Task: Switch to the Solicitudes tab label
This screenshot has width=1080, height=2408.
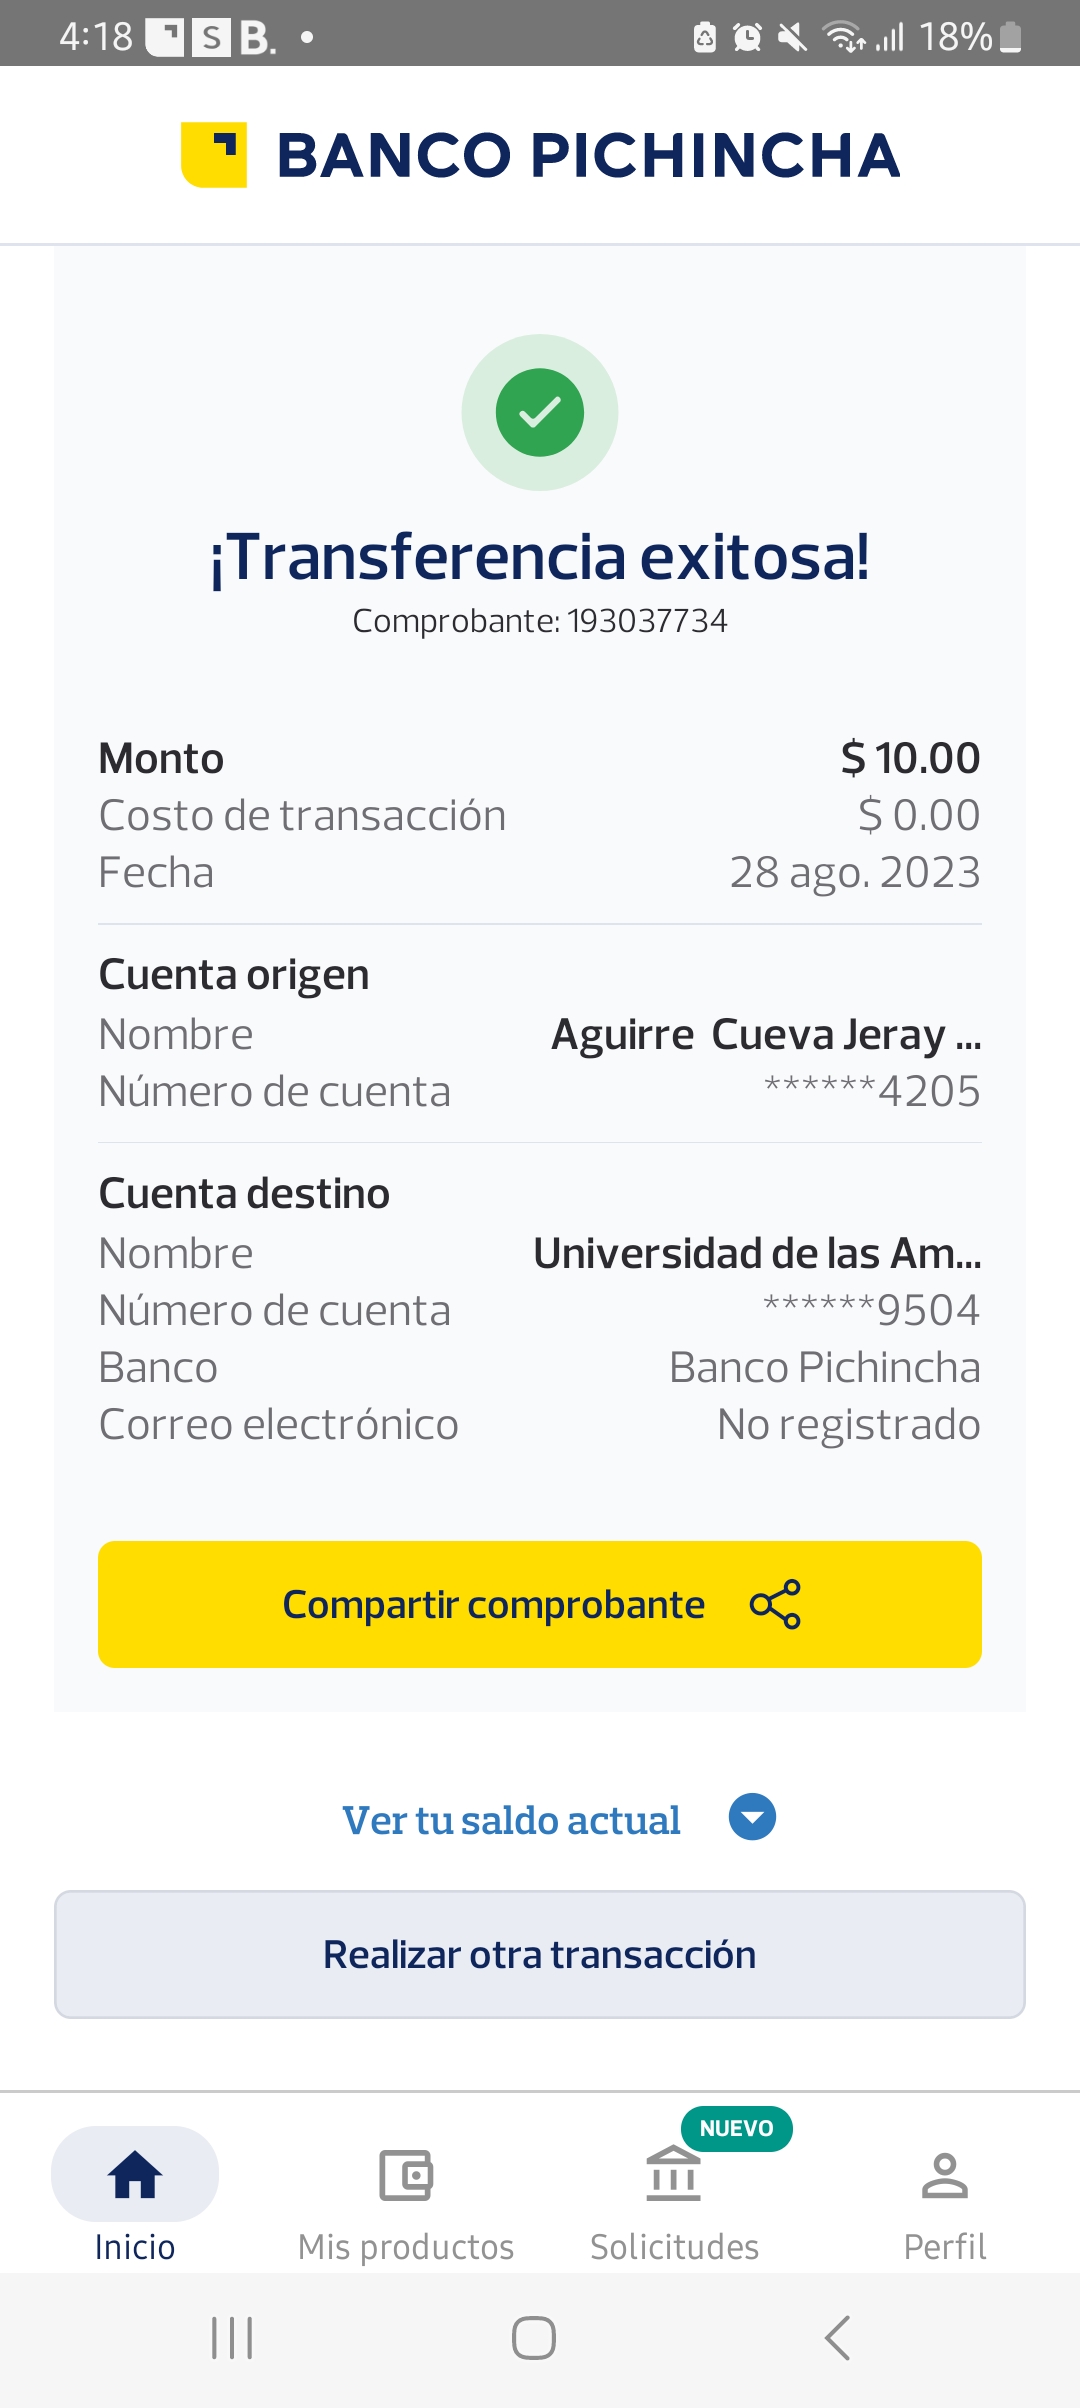Action: [674, 2247]
